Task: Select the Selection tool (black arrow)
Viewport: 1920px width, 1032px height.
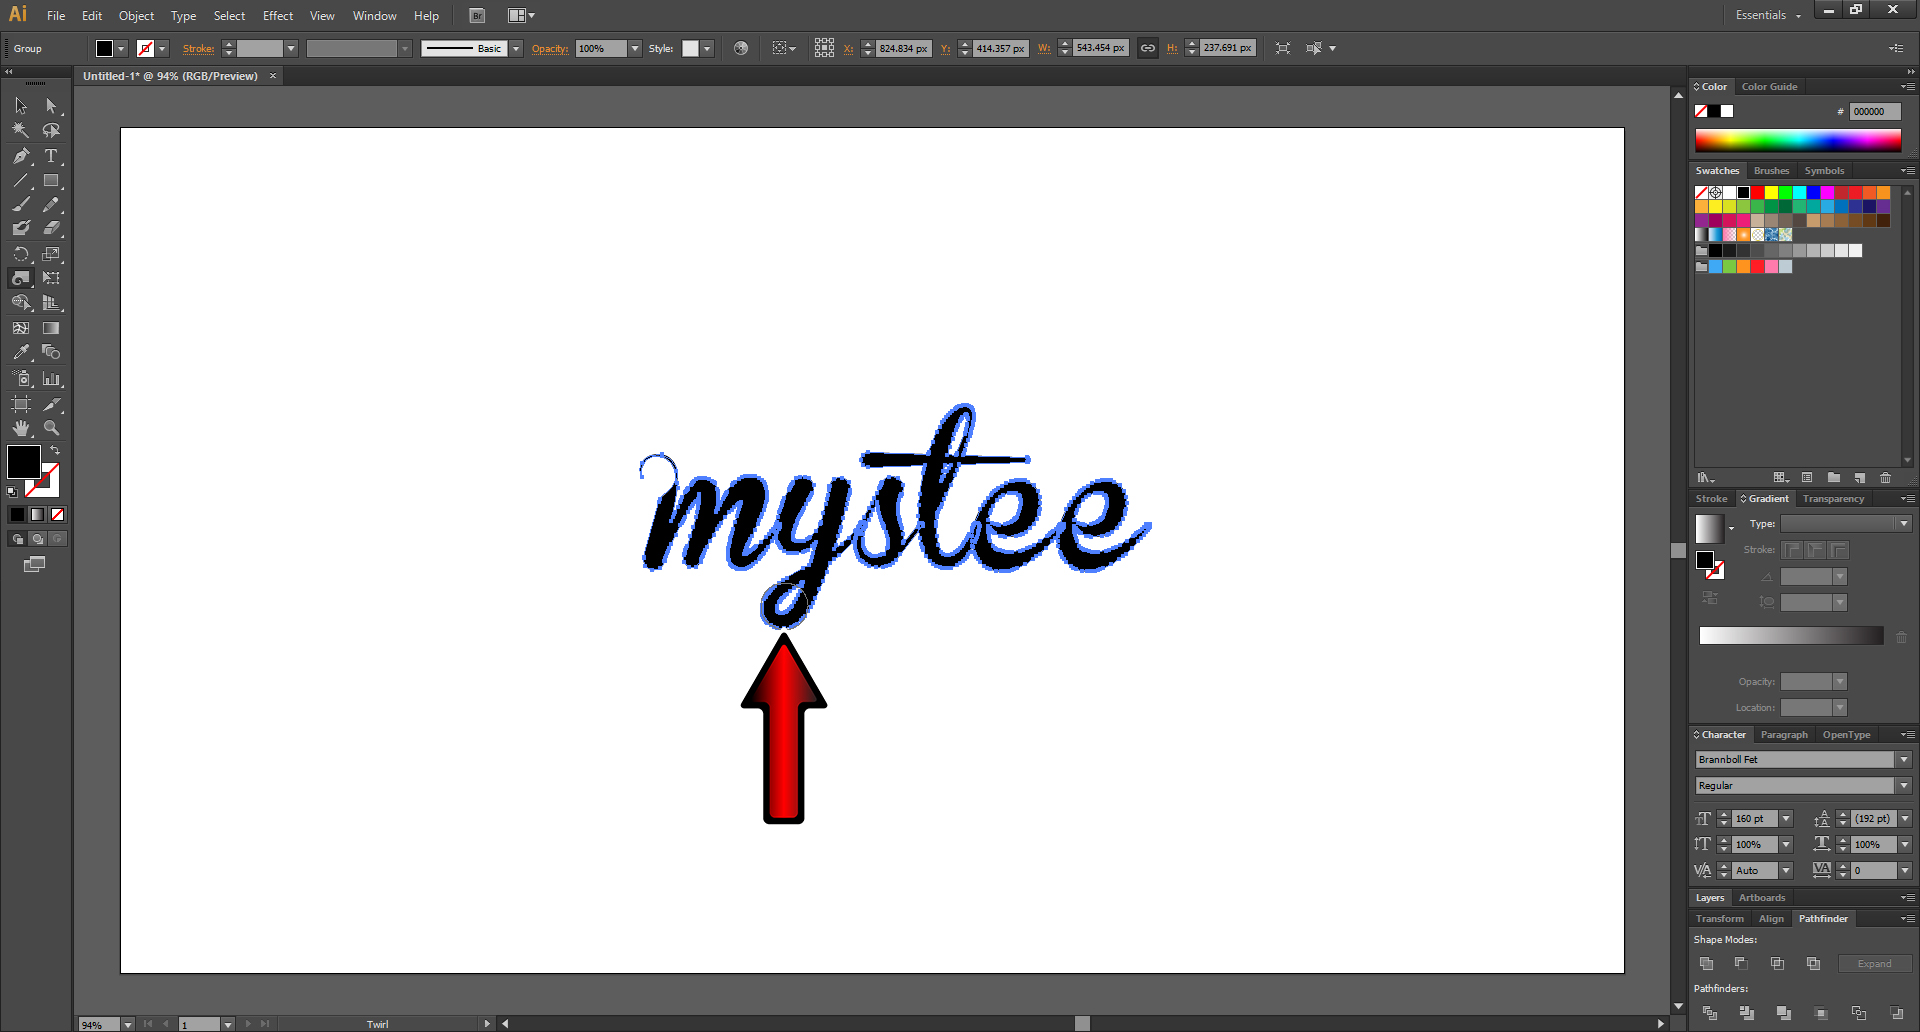Action: [x=21, y=106]
